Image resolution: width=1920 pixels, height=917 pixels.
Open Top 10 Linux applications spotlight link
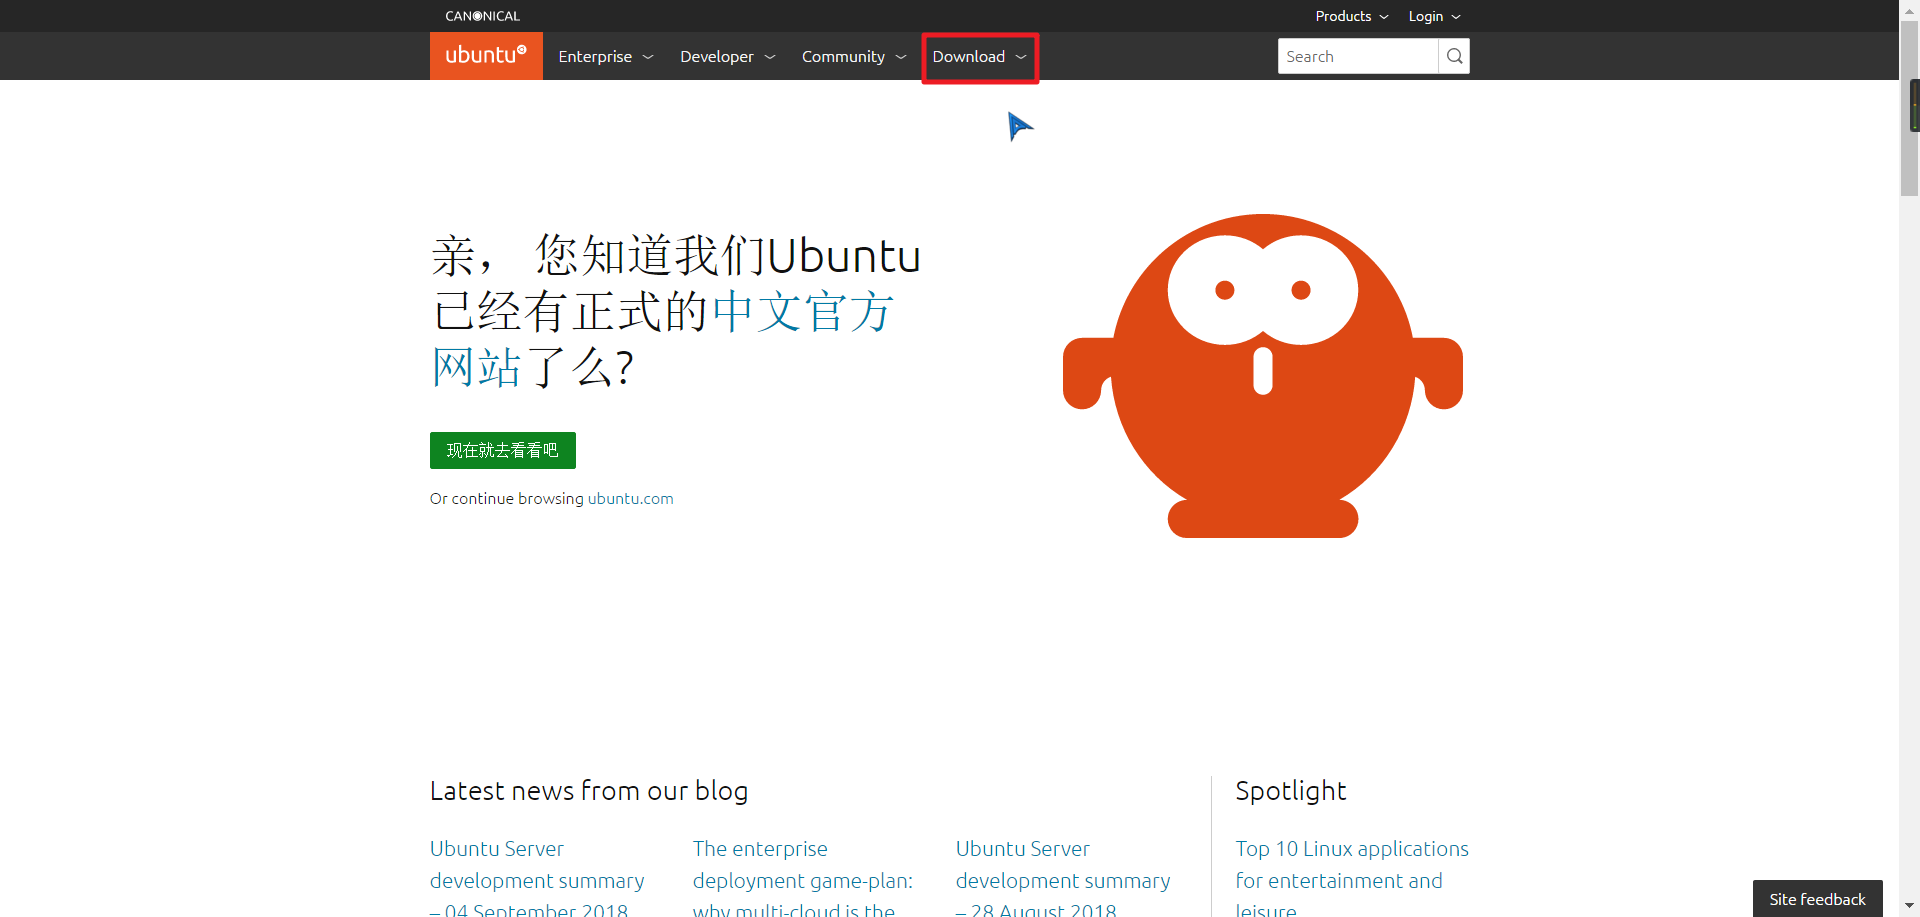tap(1352, 880)
